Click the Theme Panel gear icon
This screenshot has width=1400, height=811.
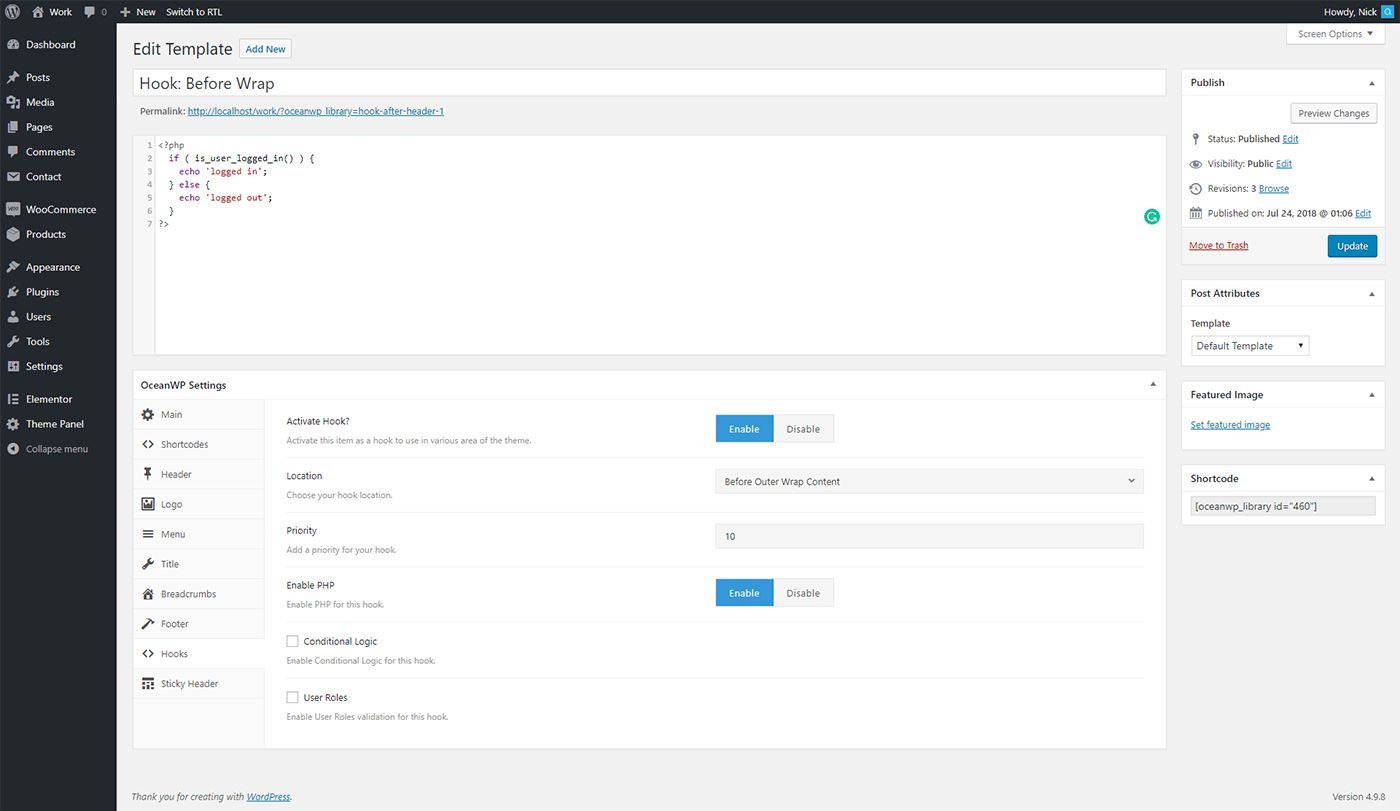pos(13,424)
